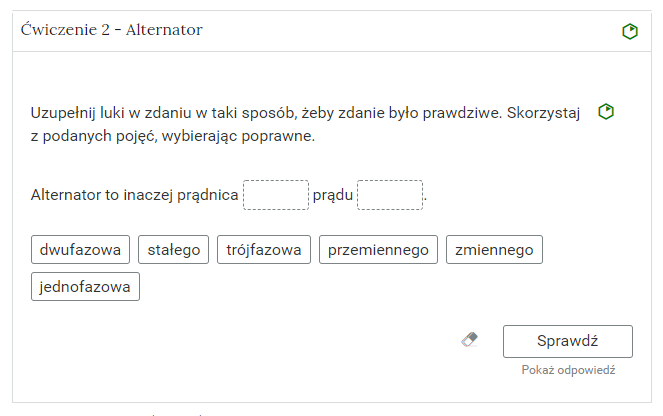Open the Pokaż odpowiedź link
663x416 pixels.
(568, 370)
